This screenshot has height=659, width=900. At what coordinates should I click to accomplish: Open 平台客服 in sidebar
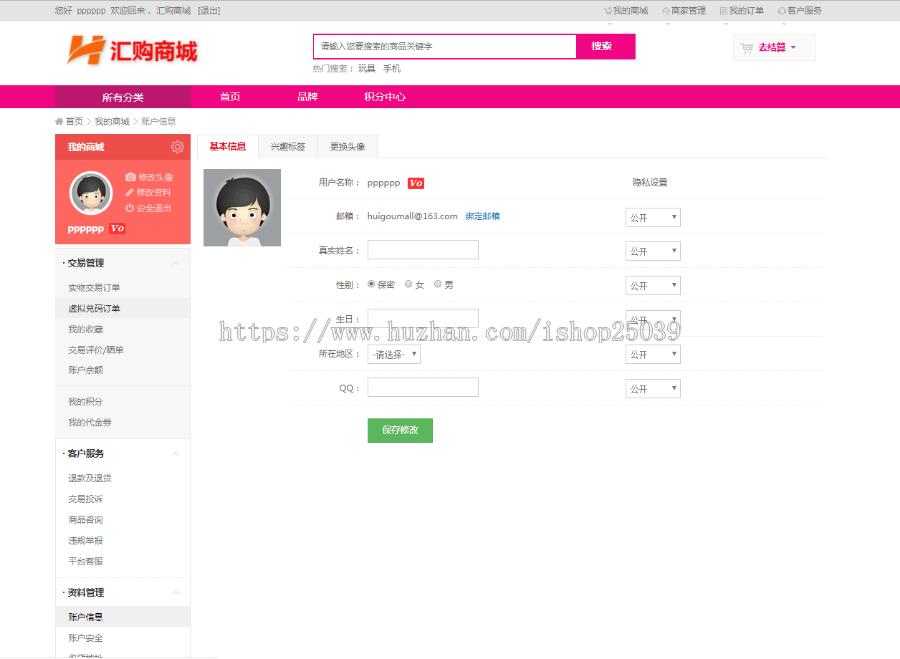pos(86,561)
